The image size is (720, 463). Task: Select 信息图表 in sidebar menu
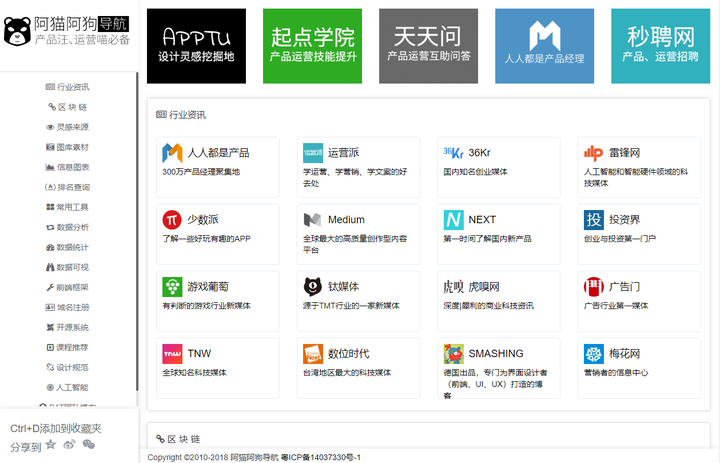point(68,167)
